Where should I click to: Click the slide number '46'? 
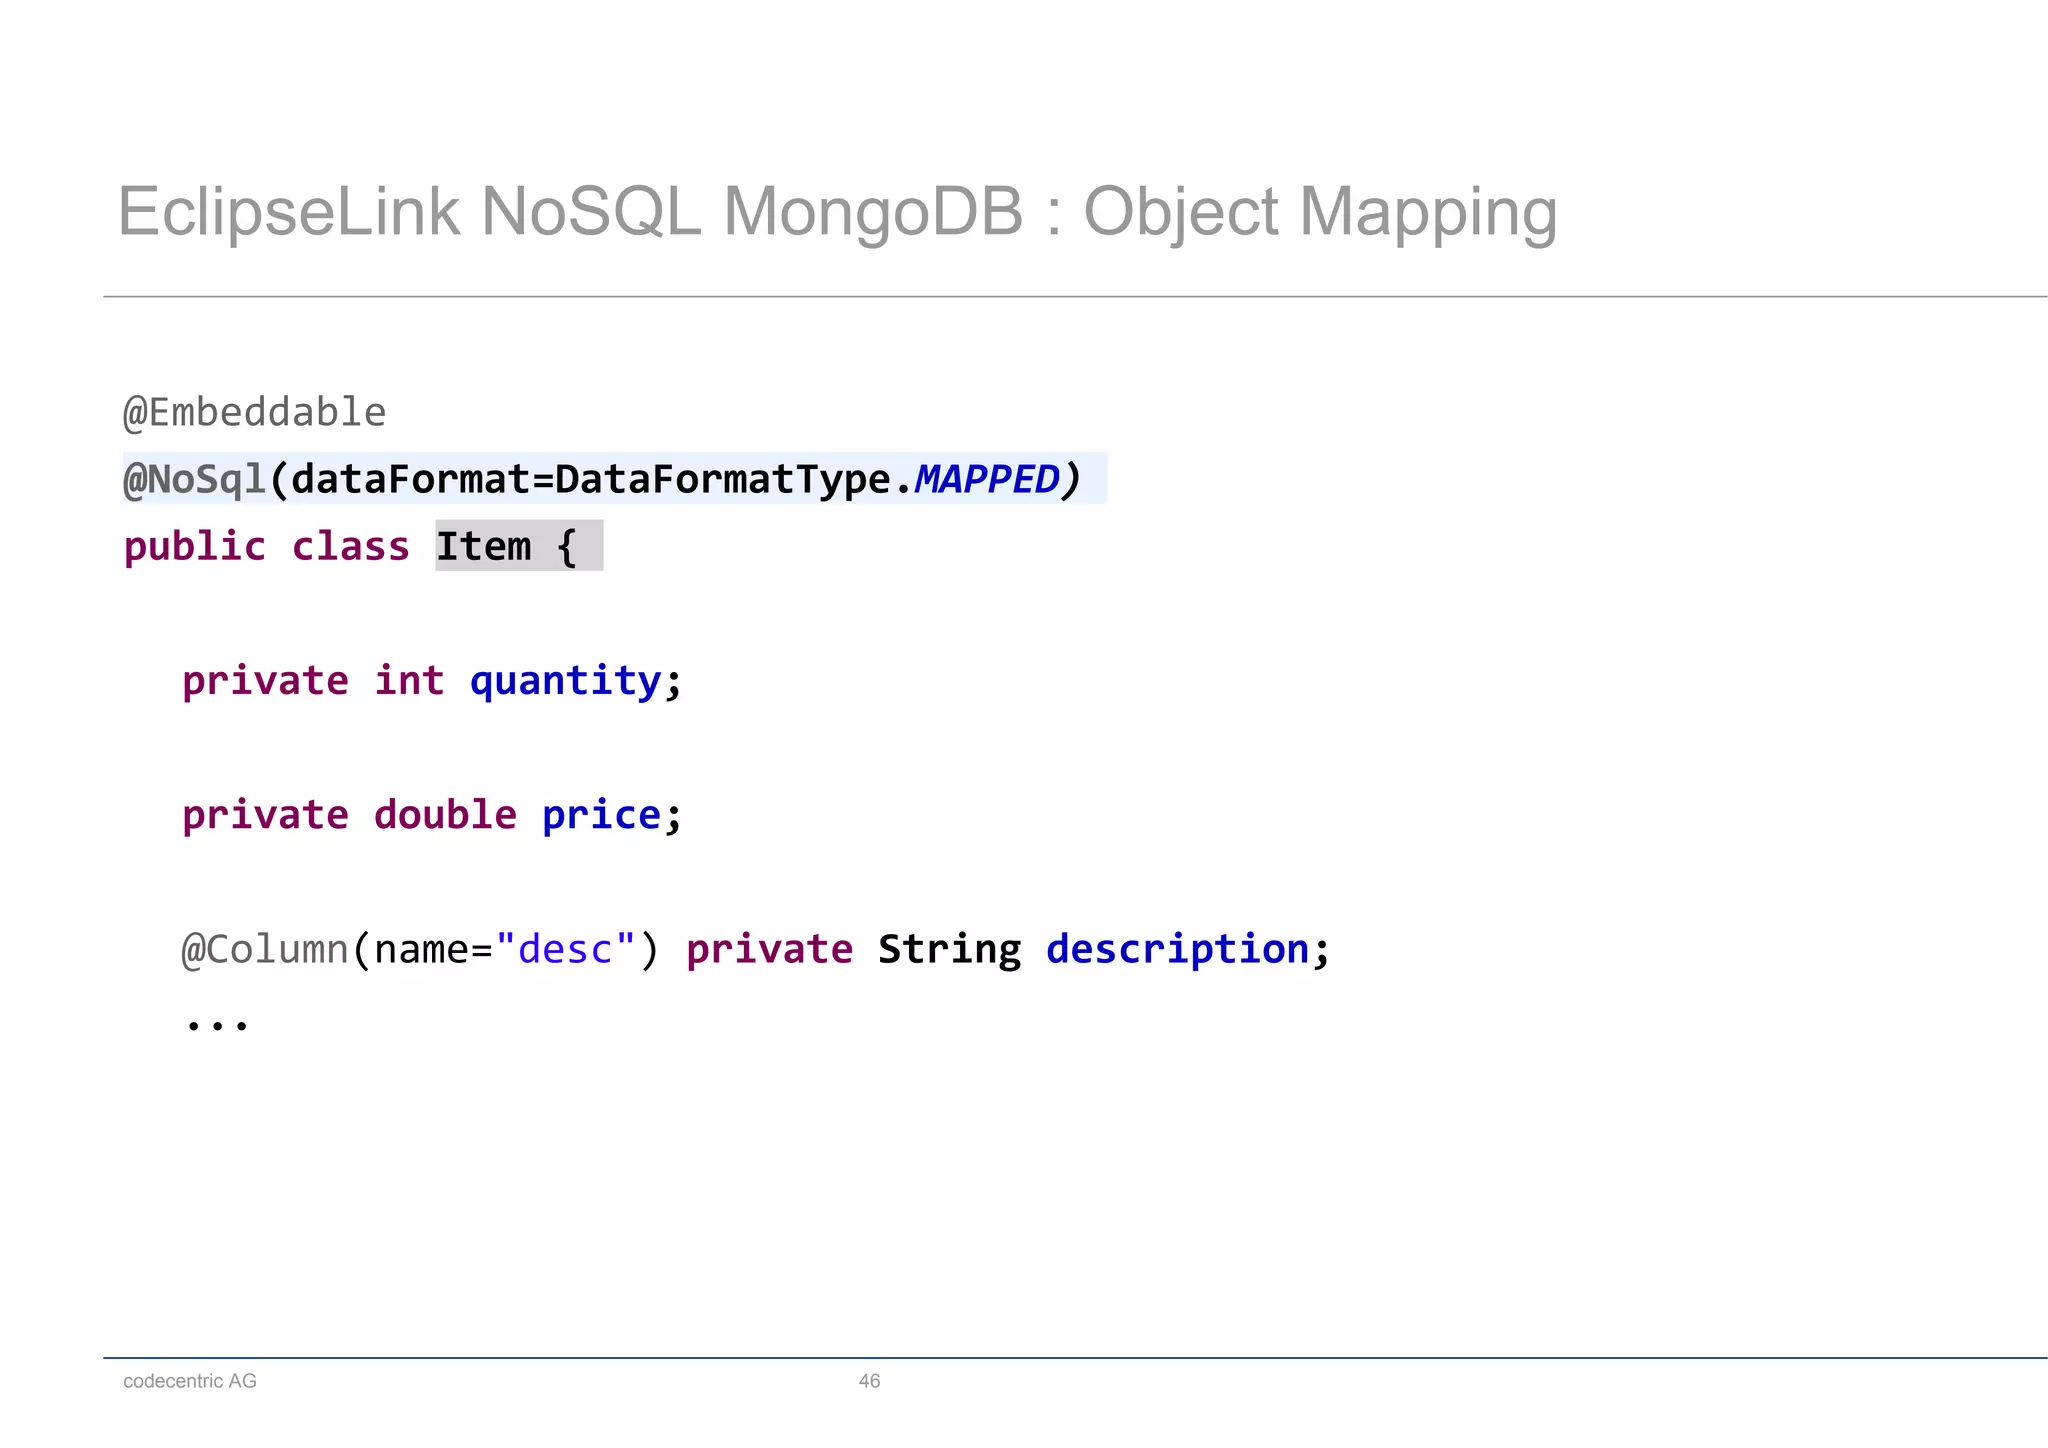(x=869, y=1381)
